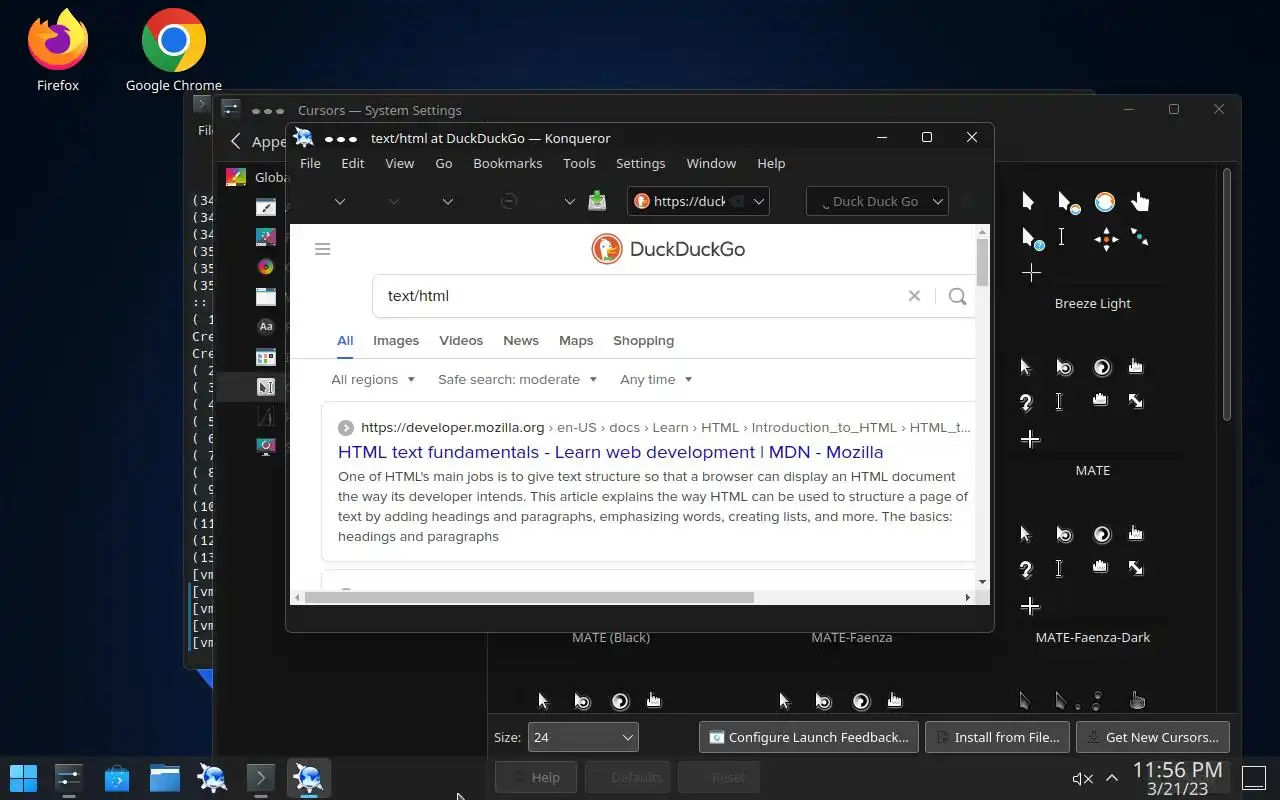Select the MATE-Faenza-Dark cursor theme
Image resolution: width=1280 pixels, height=800 pixels.
pos(1092,582)
